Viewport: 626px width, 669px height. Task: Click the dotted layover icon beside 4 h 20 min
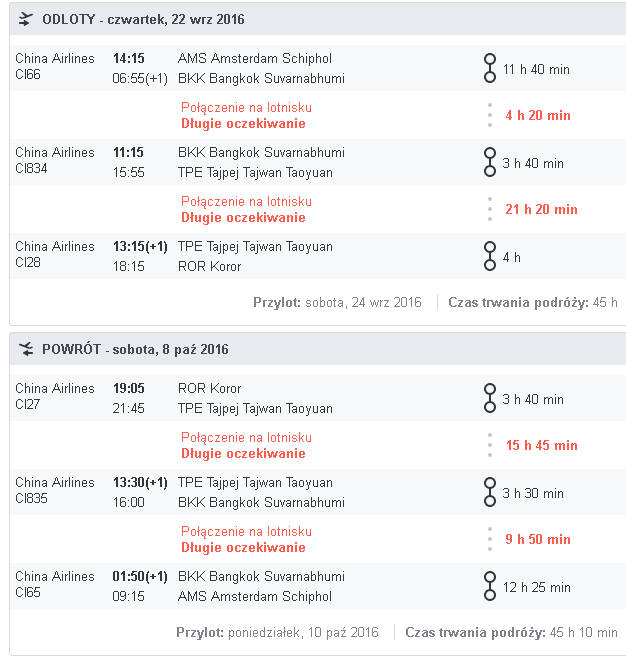(490, 115)
